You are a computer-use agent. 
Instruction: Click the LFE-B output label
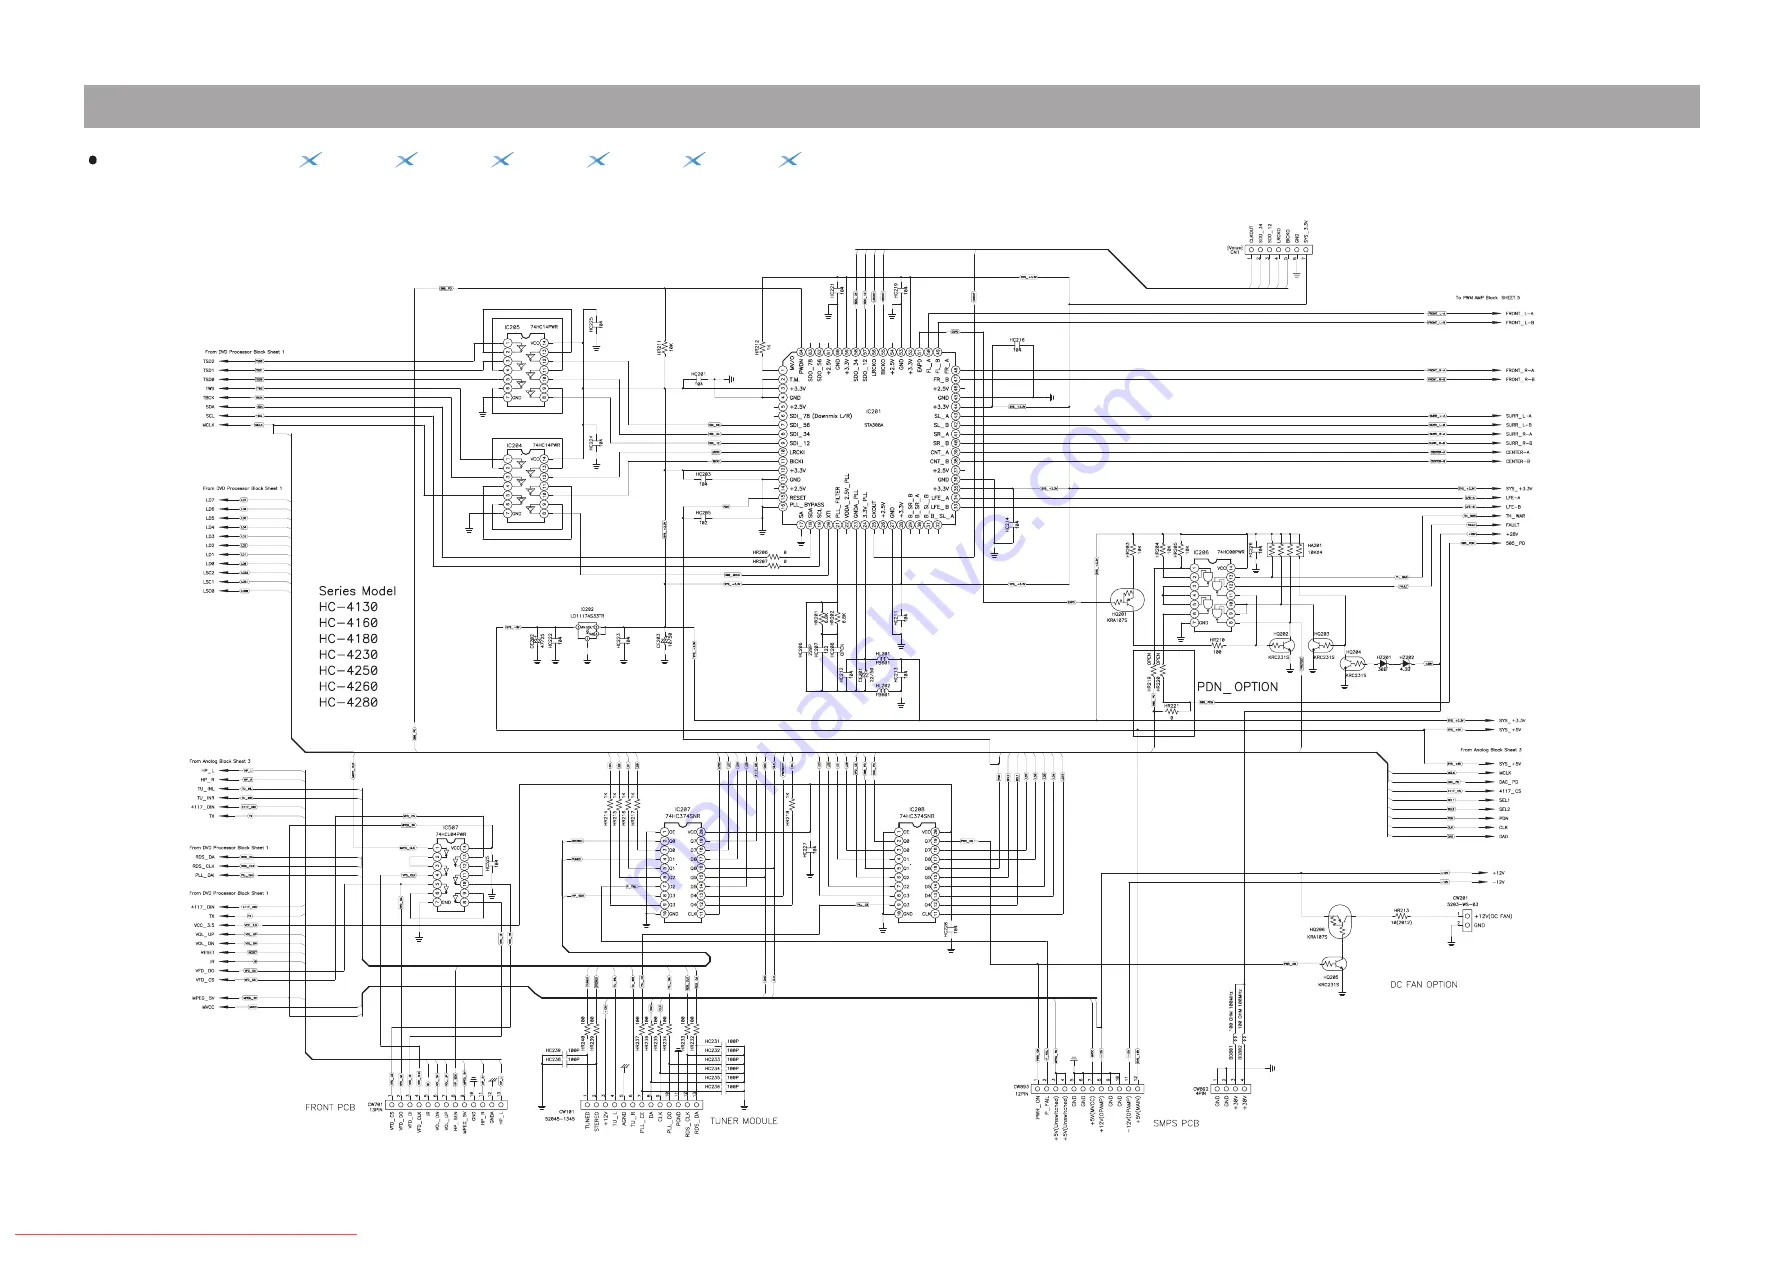(x=1513, y=507)
